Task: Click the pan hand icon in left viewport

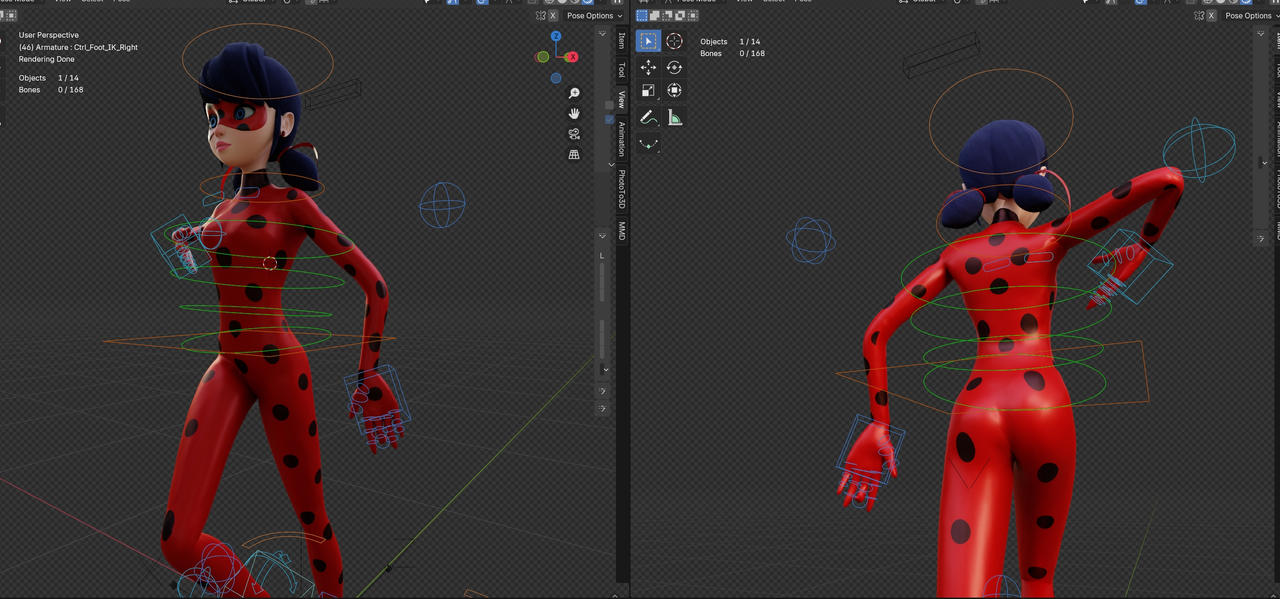Action: [x=574, y=113]
